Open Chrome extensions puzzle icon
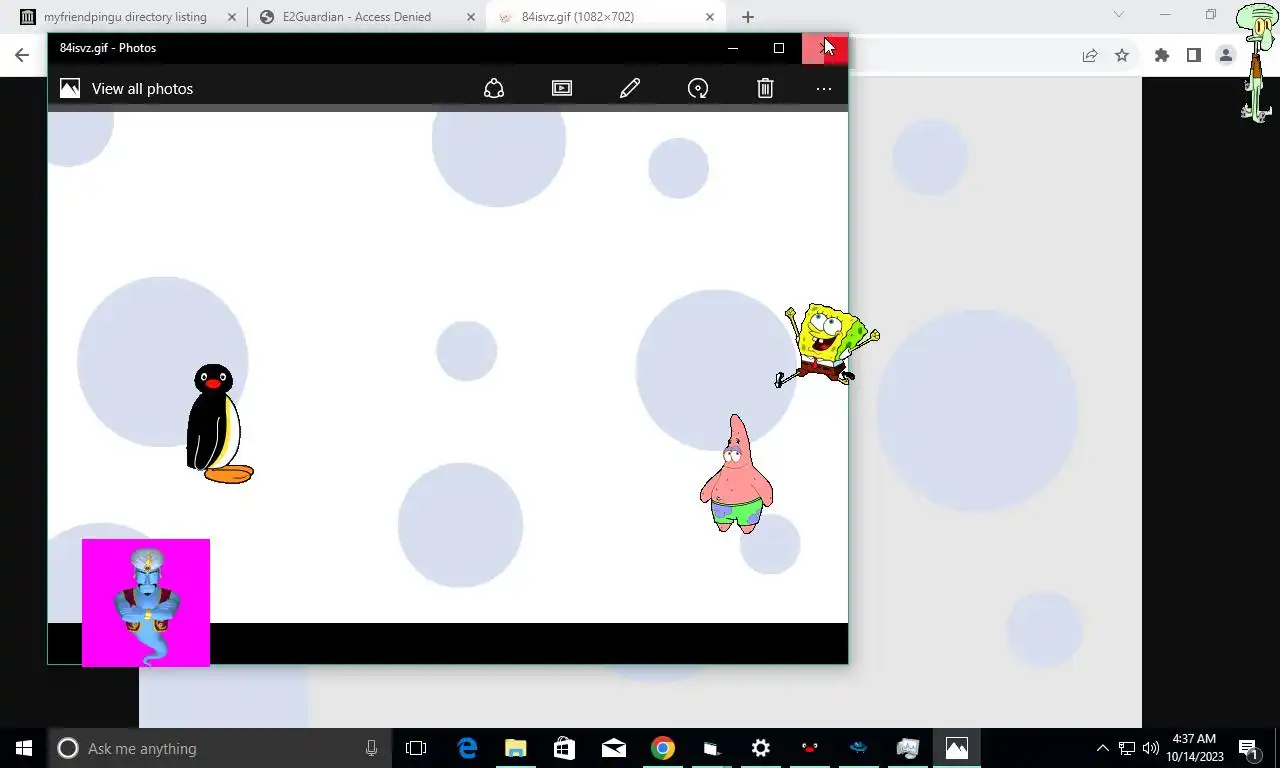 [x=1162, y=56]
